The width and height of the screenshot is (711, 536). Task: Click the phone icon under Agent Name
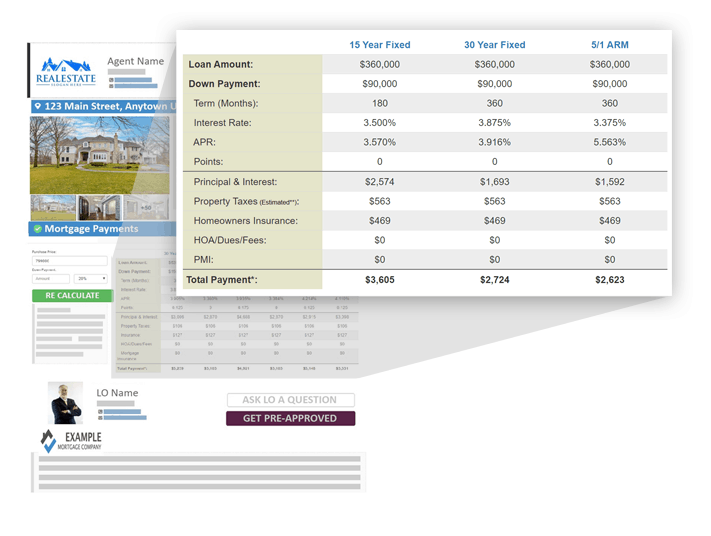[111, 80]
